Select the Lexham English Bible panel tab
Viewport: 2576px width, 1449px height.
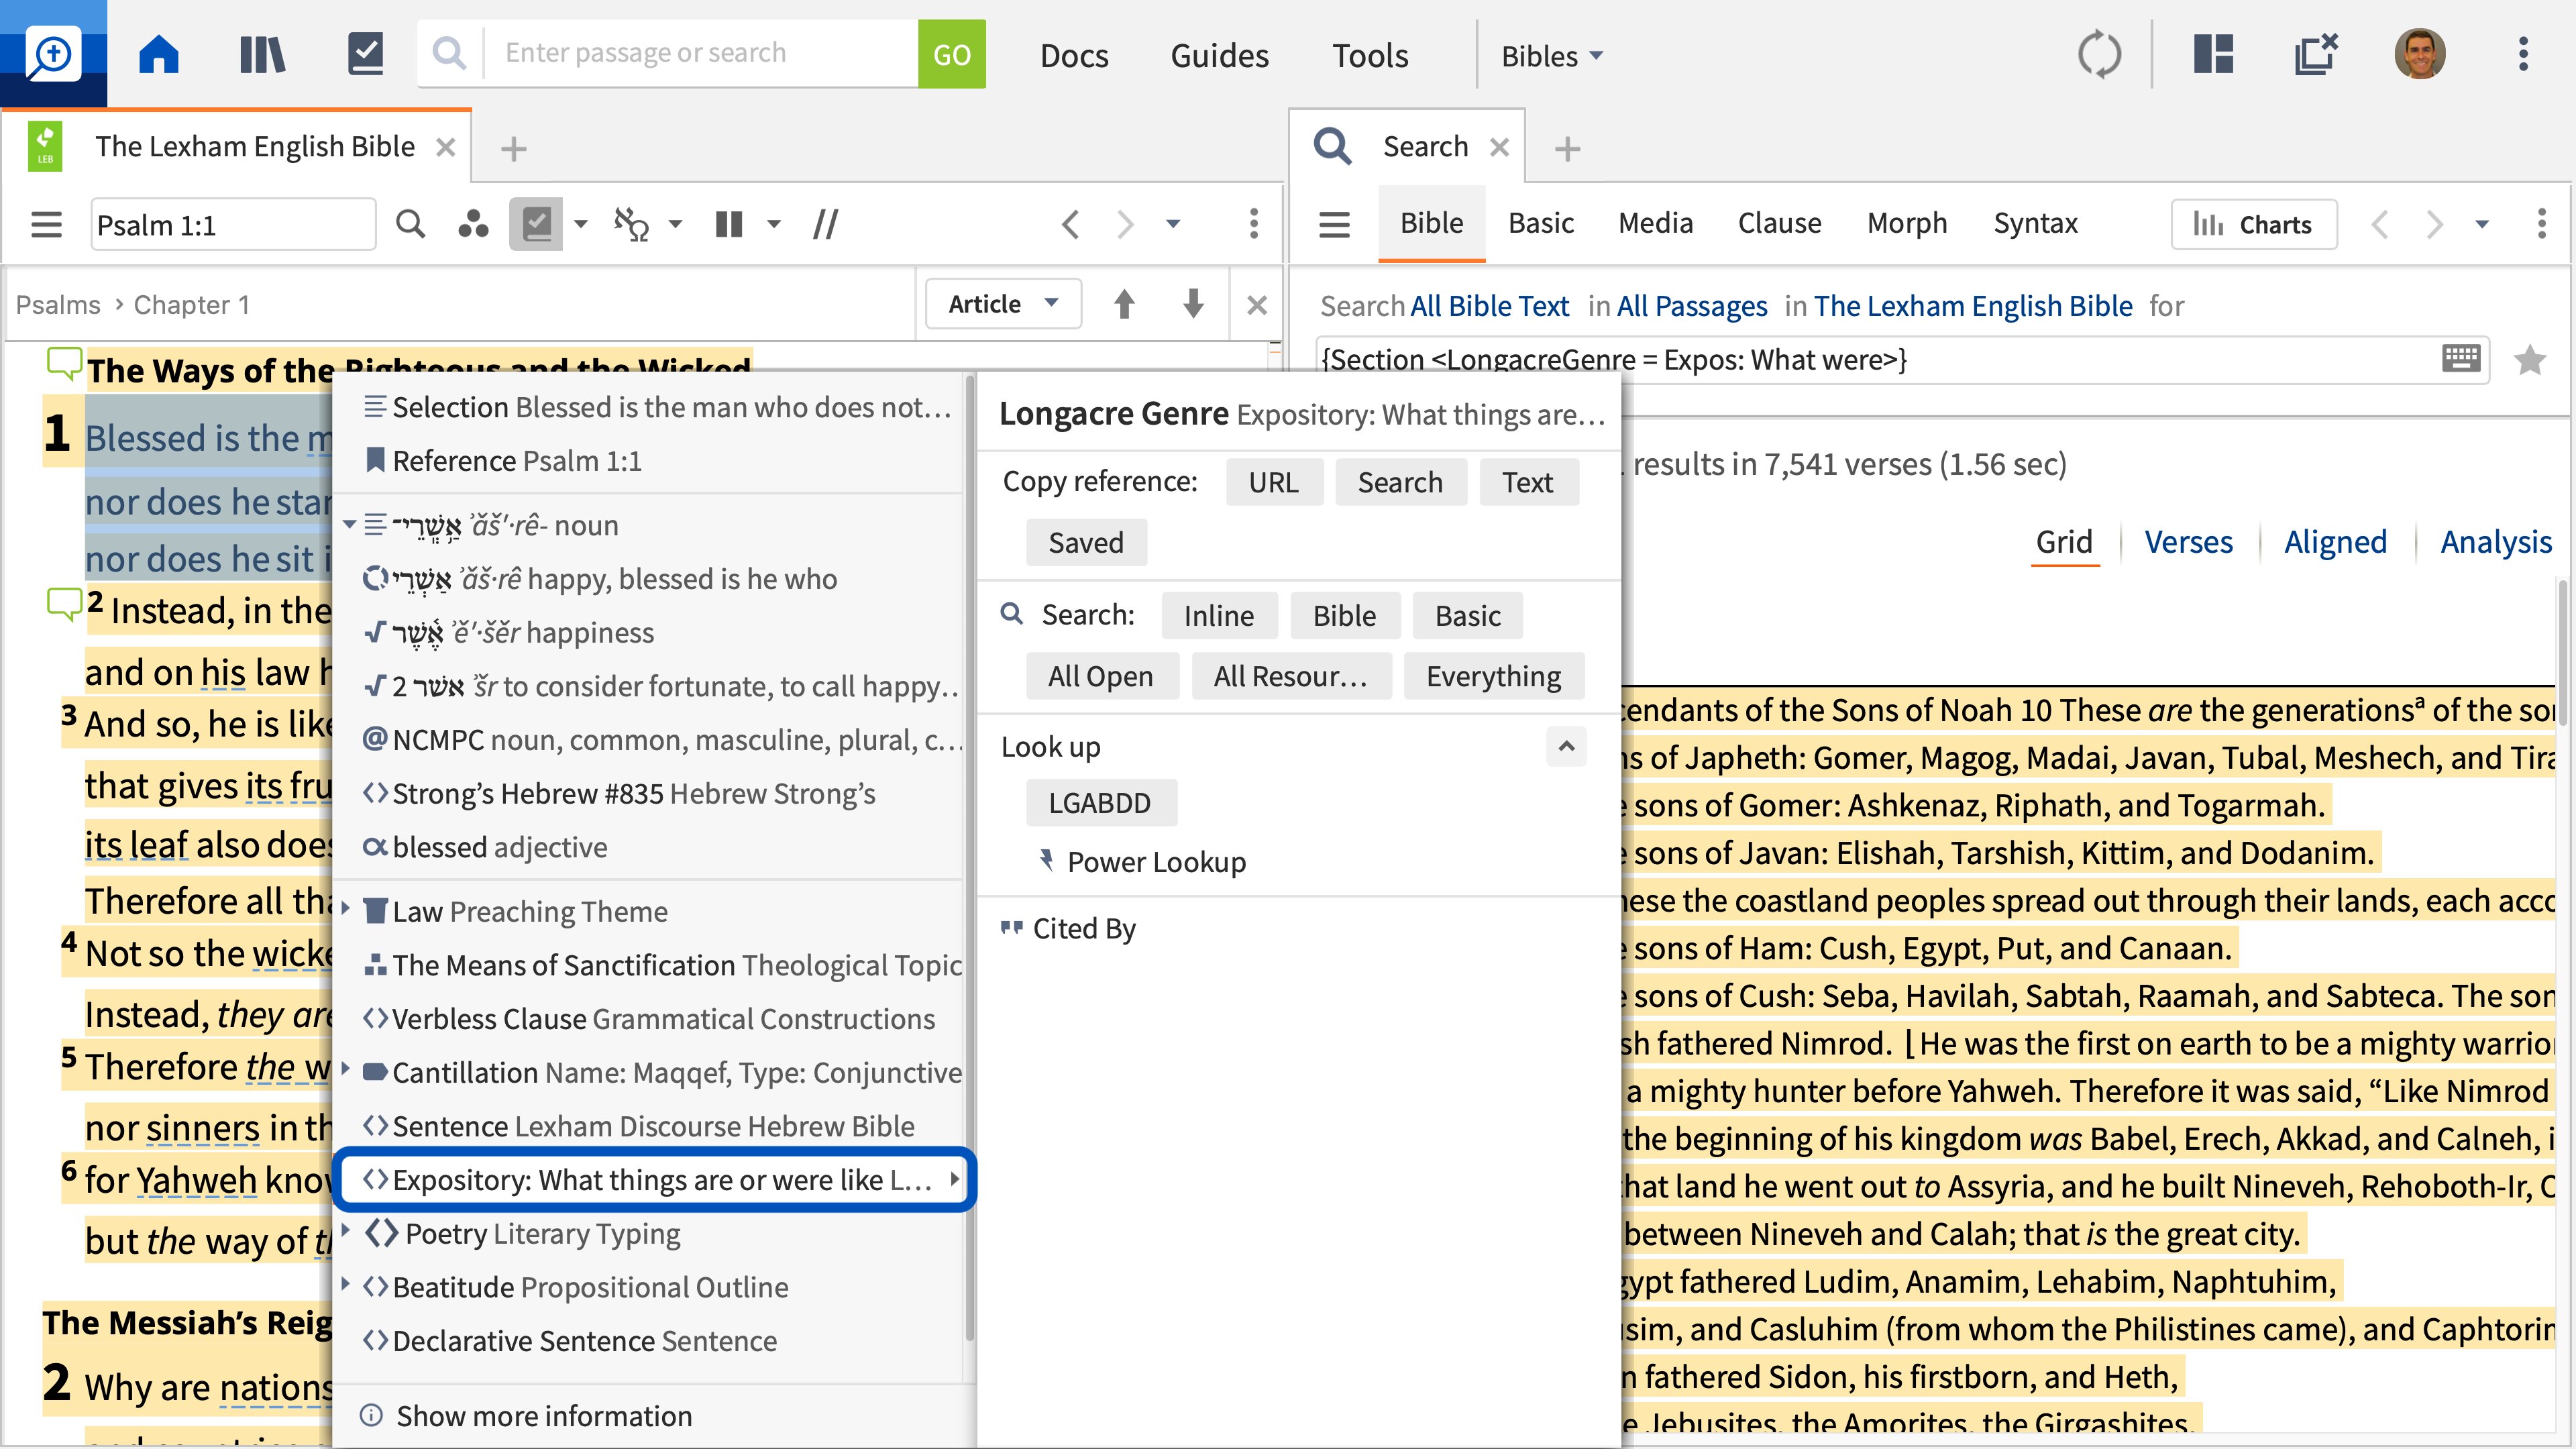[237, 147]
